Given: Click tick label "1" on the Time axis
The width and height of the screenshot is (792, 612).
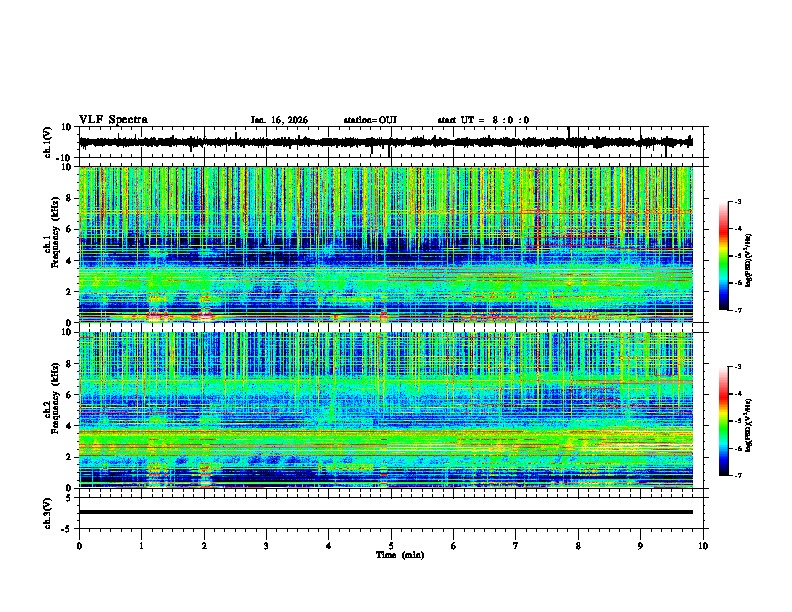Looking at the screenshot, I should (141, 546).
